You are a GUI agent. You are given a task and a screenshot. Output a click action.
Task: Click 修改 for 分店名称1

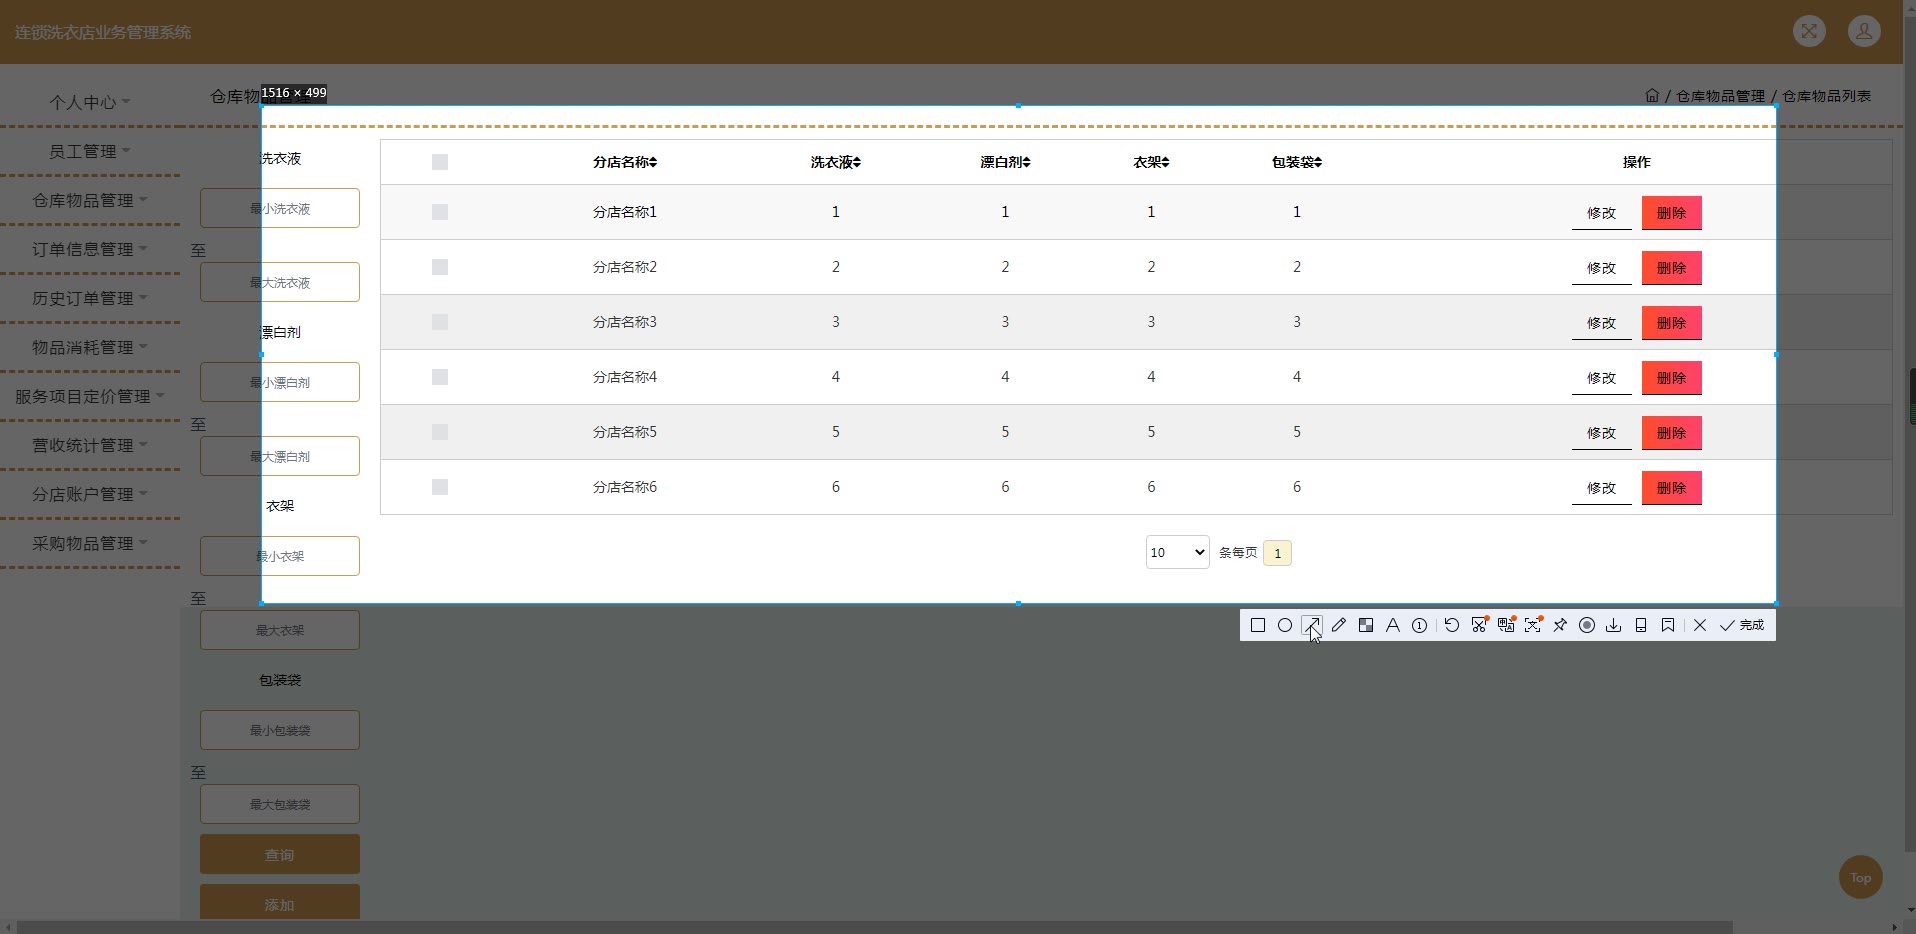pyautogui.click(x=1601, y=213)
